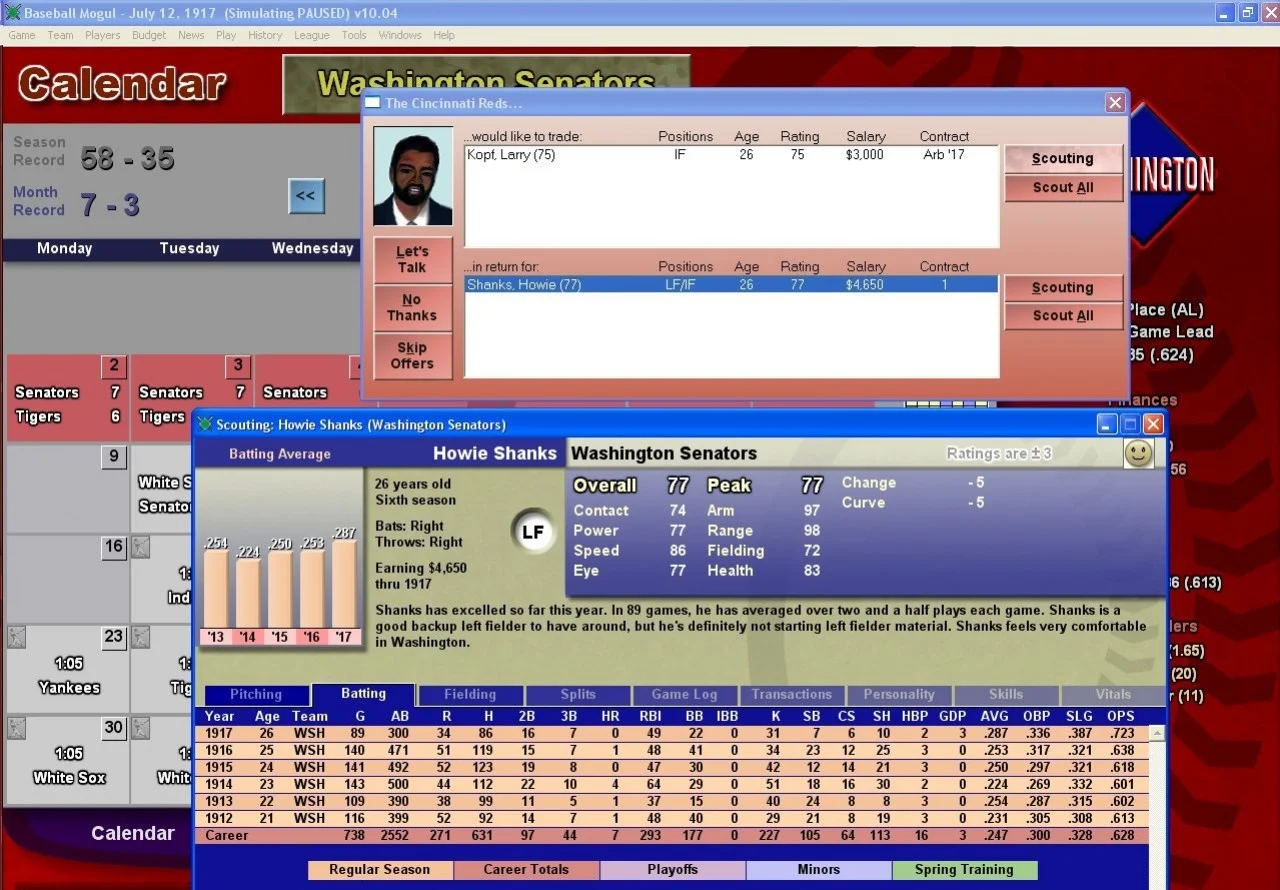This screenshot has width=1280, height=890.
Task: Close the Cincinnati Reds trade dialog
Action: coord(1115,103)
